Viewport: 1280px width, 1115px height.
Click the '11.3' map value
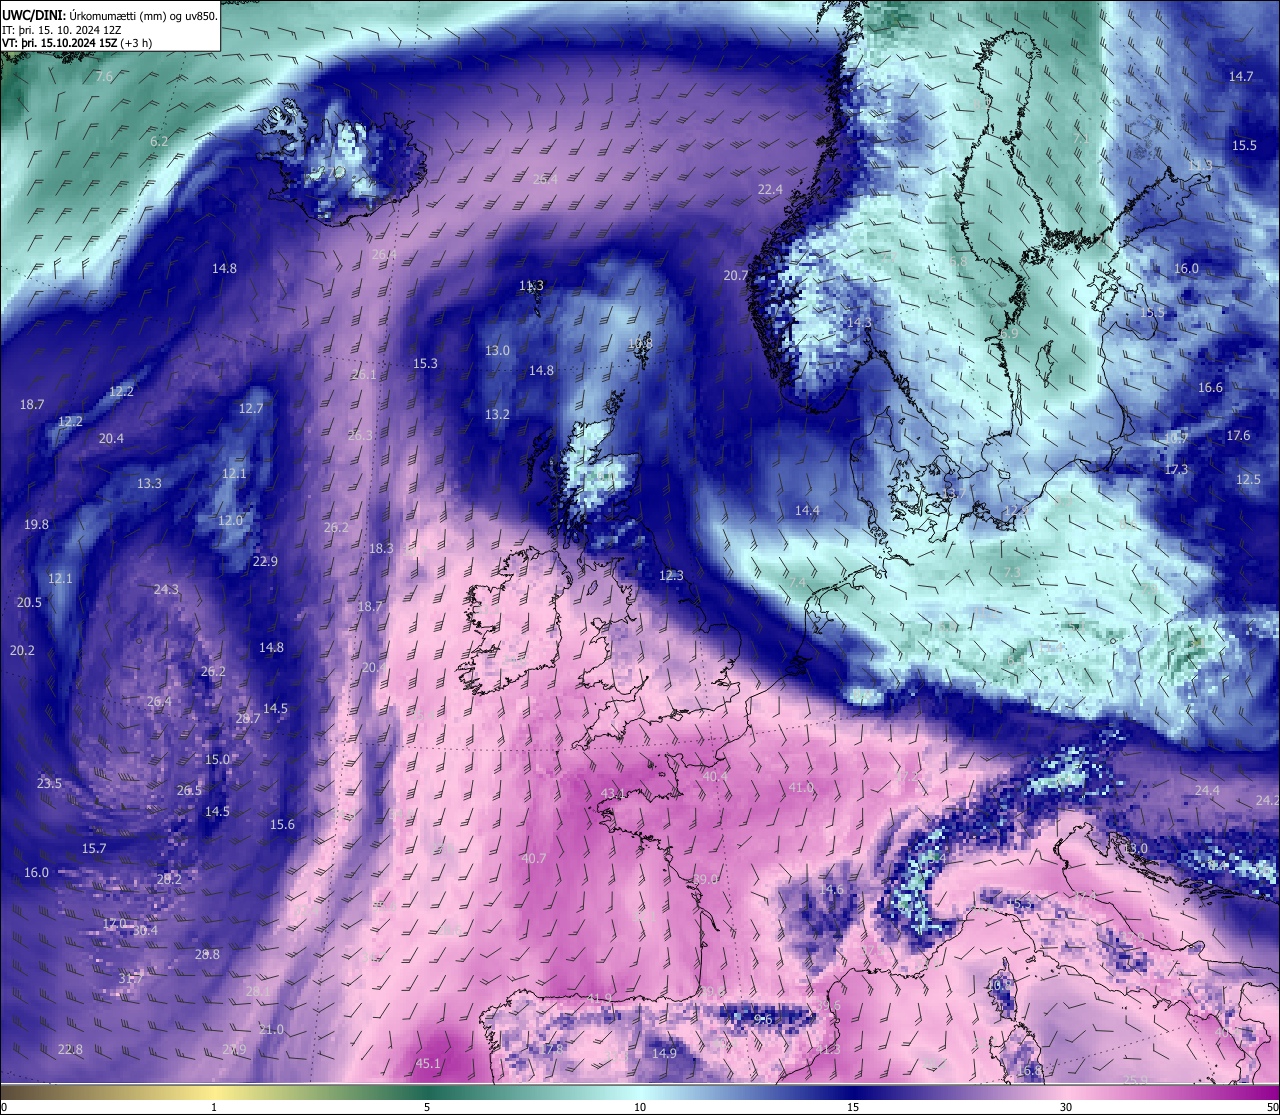[x=531, y=286]
